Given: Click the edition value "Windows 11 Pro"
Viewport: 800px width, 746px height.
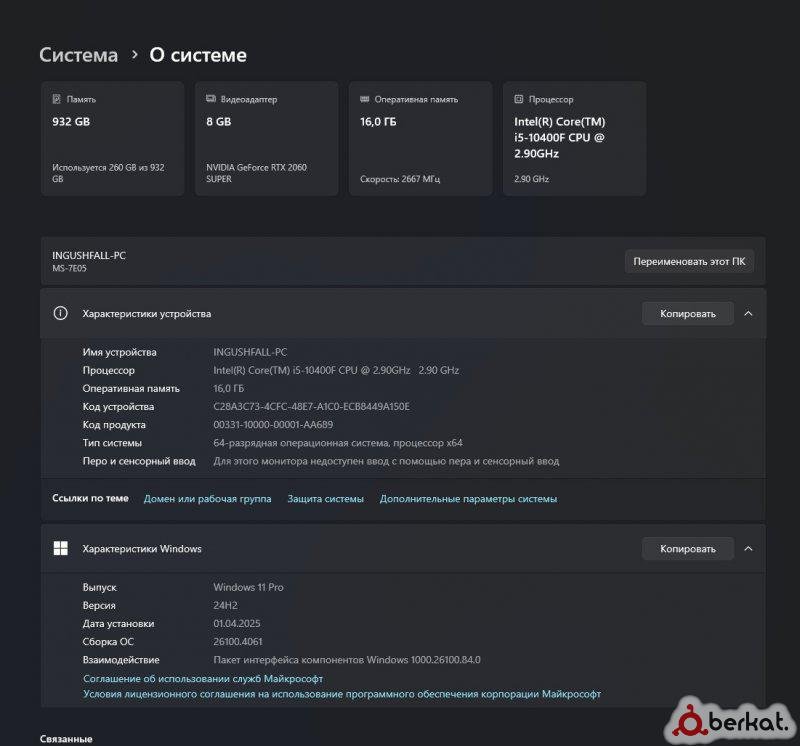Looking at the screenshot, I should (248, 587).
